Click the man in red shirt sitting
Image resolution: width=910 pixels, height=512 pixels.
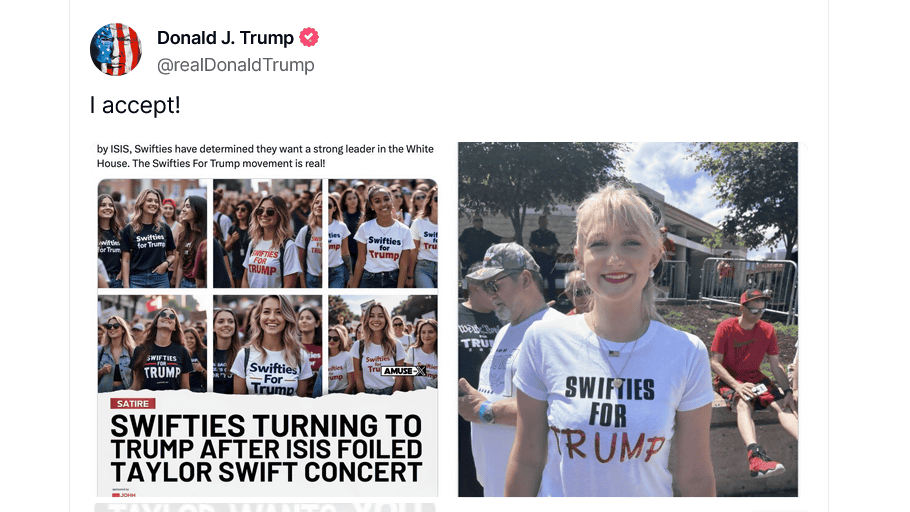pos(746,370)
